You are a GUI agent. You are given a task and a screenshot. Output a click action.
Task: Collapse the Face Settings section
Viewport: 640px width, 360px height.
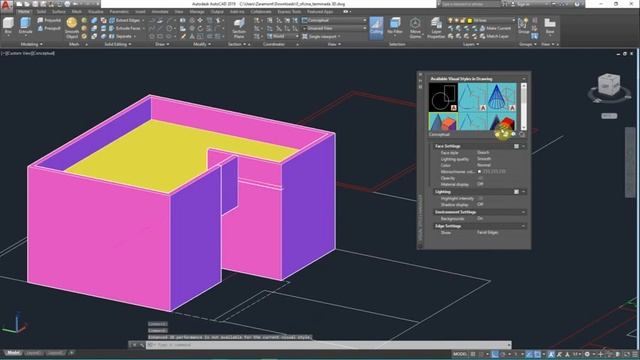(523, 146)
